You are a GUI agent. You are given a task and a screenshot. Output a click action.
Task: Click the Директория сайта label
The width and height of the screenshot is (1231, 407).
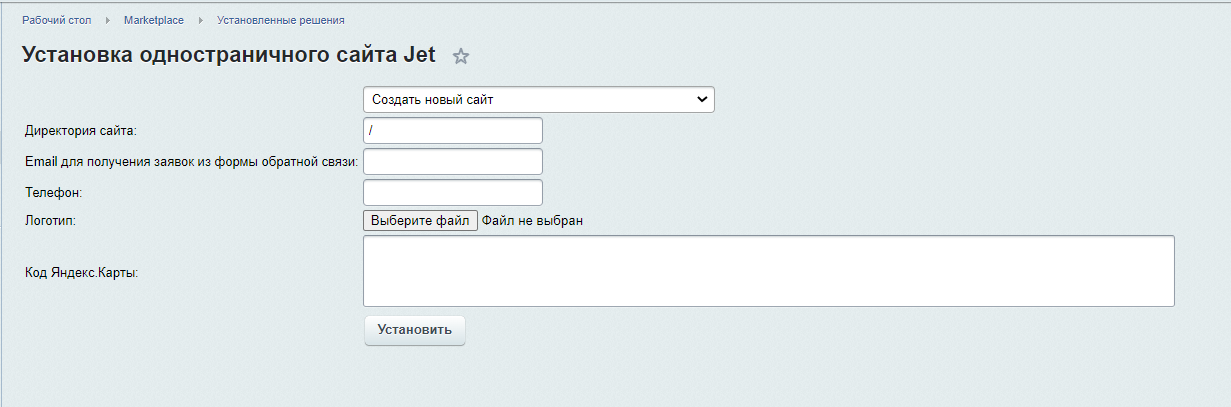pyautogui.click(x=80, y=131)
